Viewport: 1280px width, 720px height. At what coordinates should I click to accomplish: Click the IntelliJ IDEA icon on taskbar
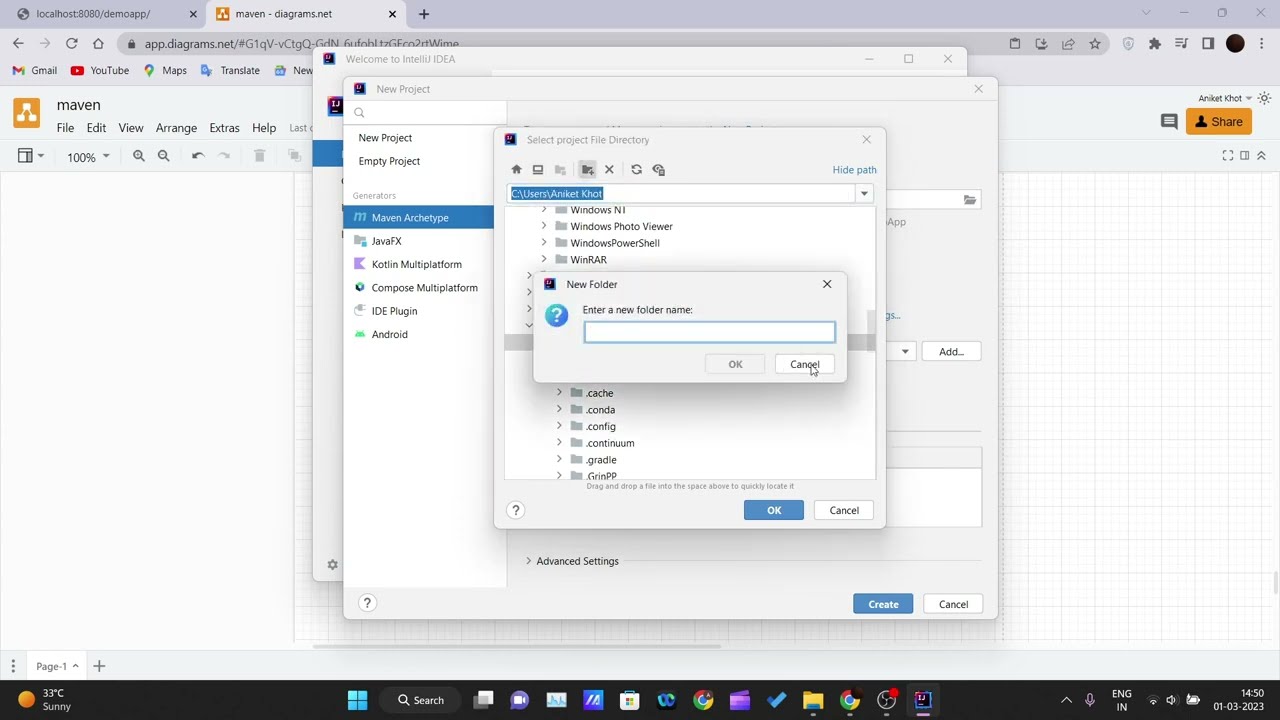click(x=922, y=700)
